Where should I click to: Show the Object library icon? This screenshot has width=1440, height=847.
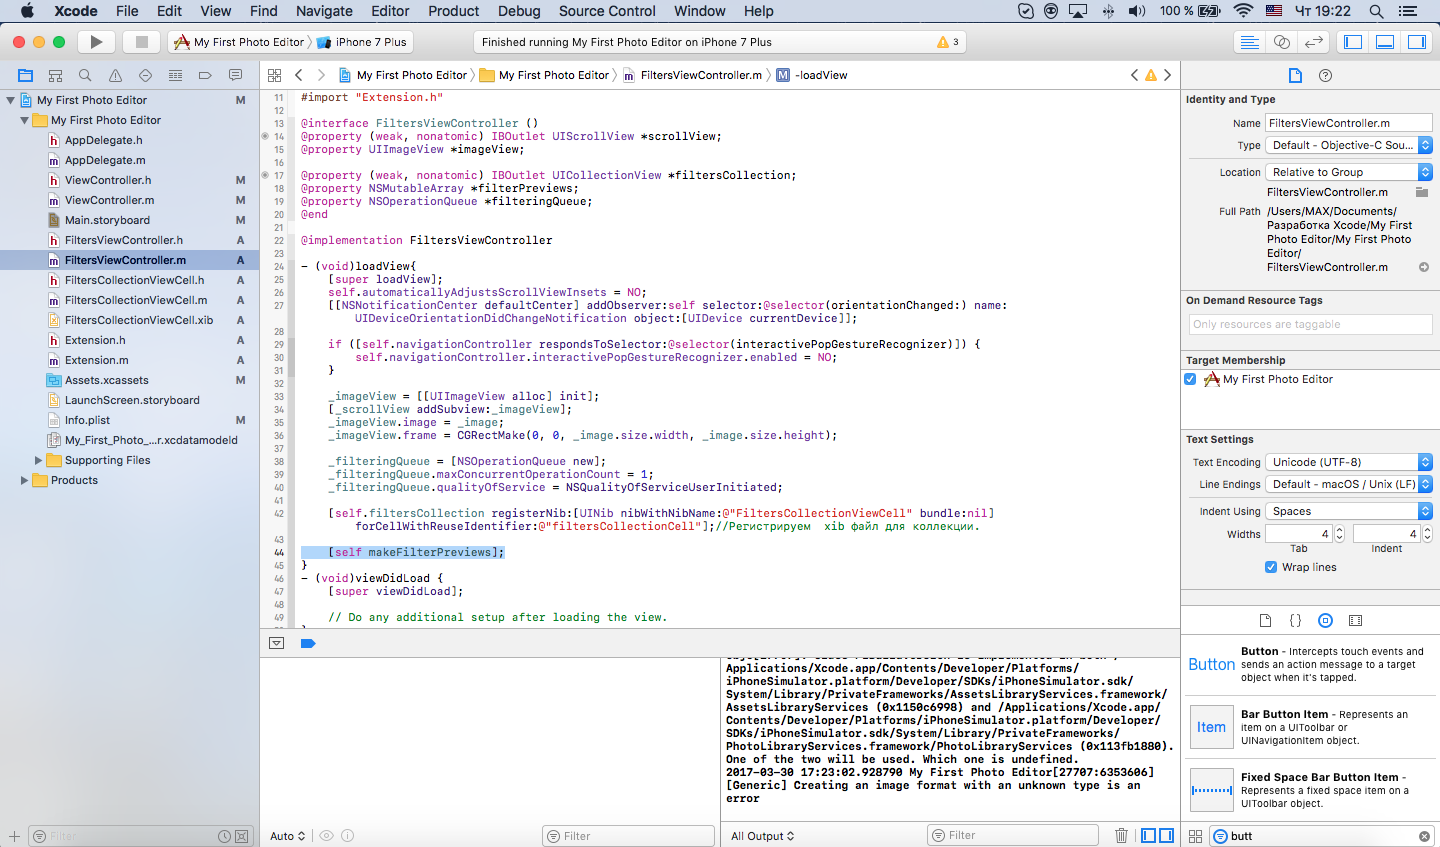point(1325,620)
